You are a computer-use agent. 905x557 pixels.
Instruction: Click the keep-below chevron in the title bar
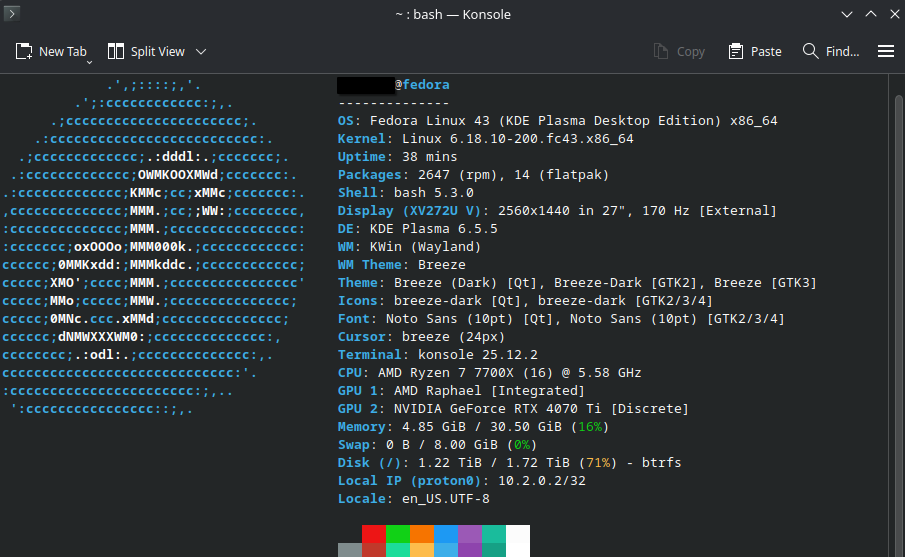[x=847, y=14]
